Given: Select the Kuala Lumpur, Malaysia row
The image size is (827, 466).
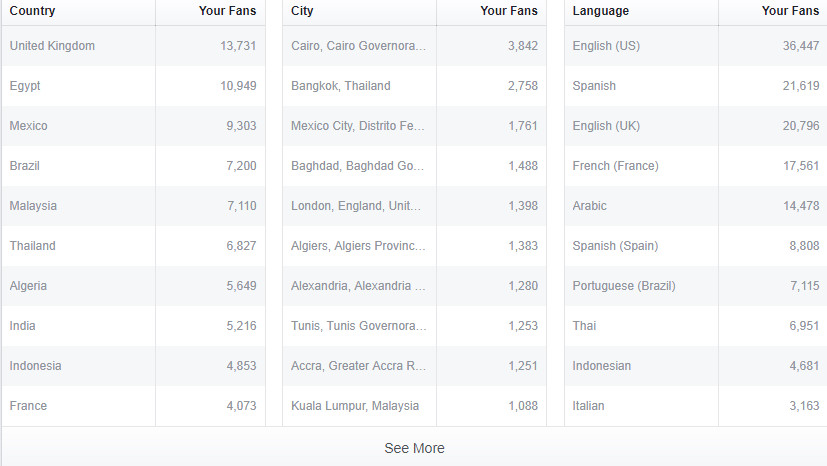Looking at the screenshot, I should pyautogui.click(x=355, y=406).
